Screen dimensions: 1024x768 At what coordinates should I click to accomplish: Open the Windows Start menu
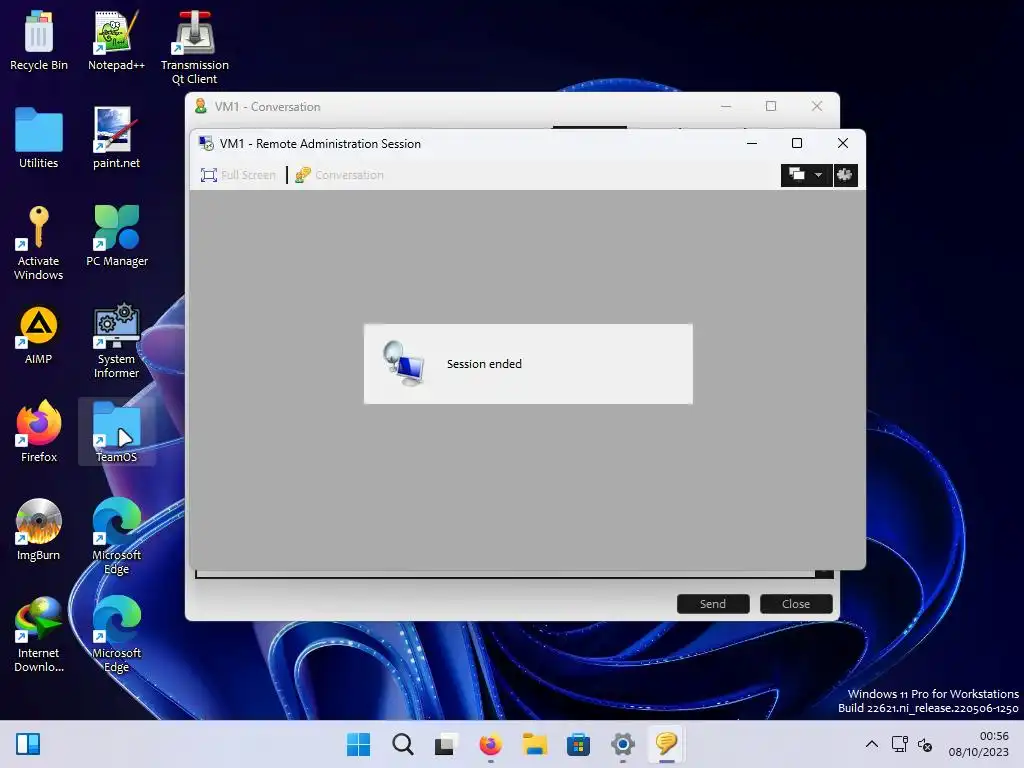(x=359, y=744)
